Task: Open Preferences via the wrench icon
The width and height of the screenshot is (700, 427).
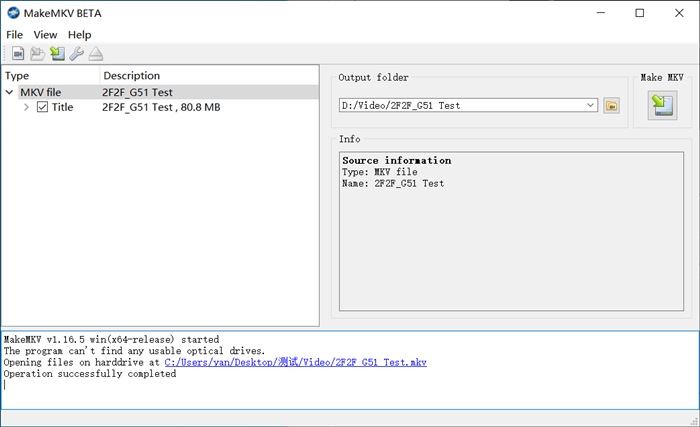Action: [x=76, y=54]
